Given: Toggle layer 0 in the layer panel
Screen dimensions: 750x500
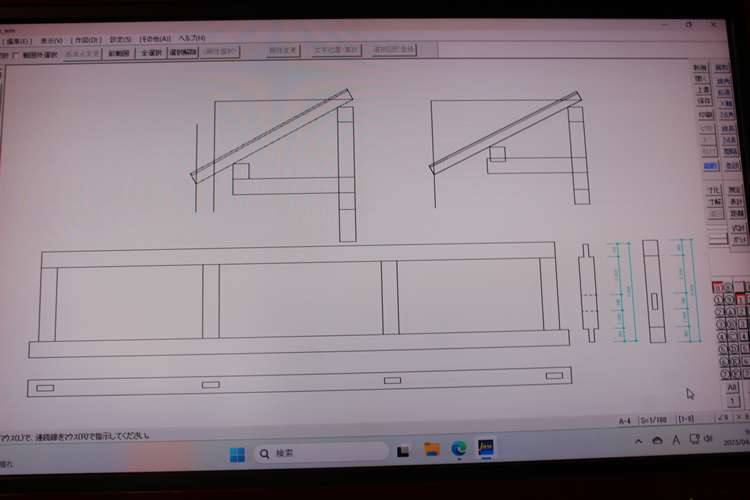Looking at the screenshot, I should point(717,288).
